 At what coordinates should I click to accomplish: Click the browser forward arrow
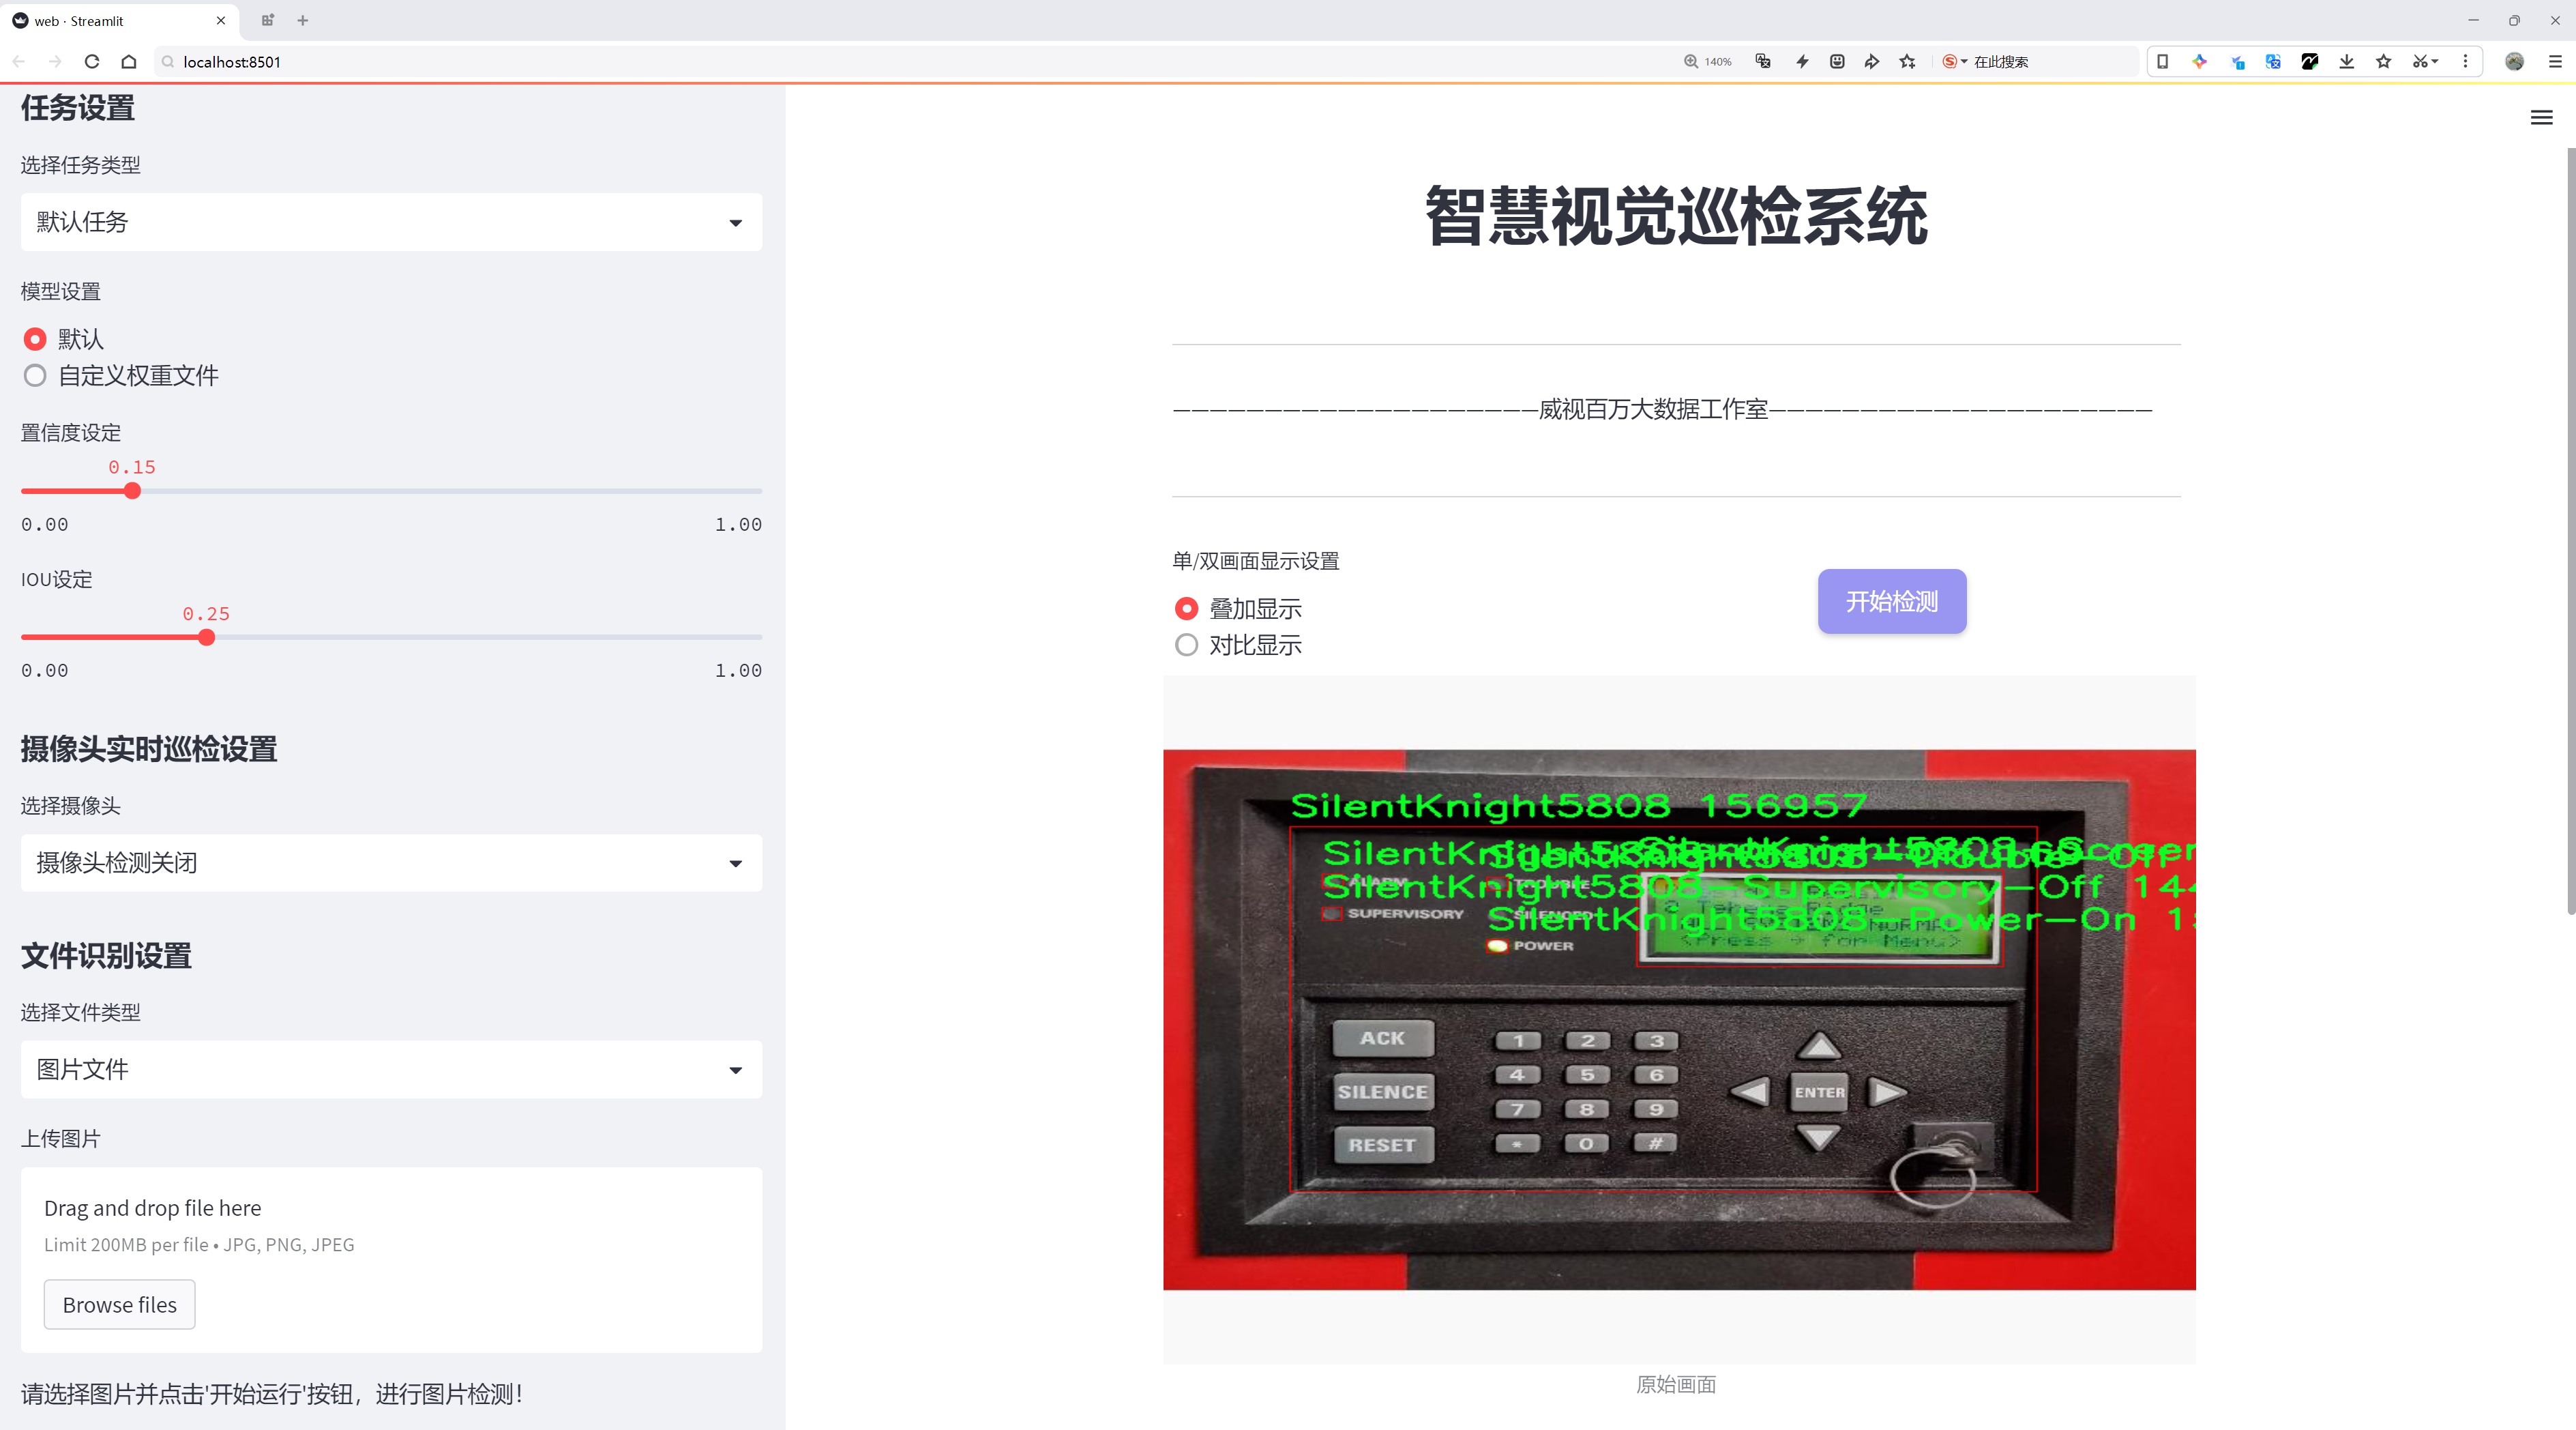[x=55, y=61]
